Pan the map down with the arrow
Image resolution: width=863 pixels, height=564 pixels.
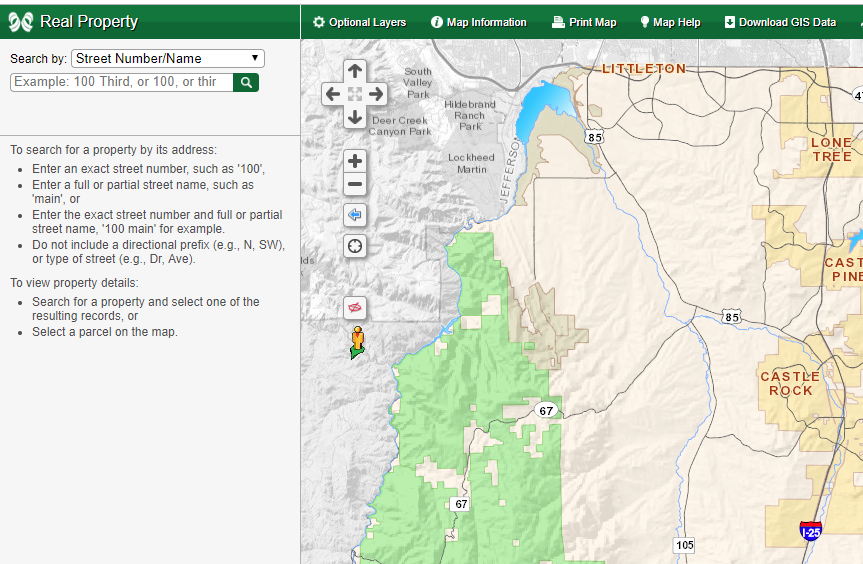tap(355, 116)
